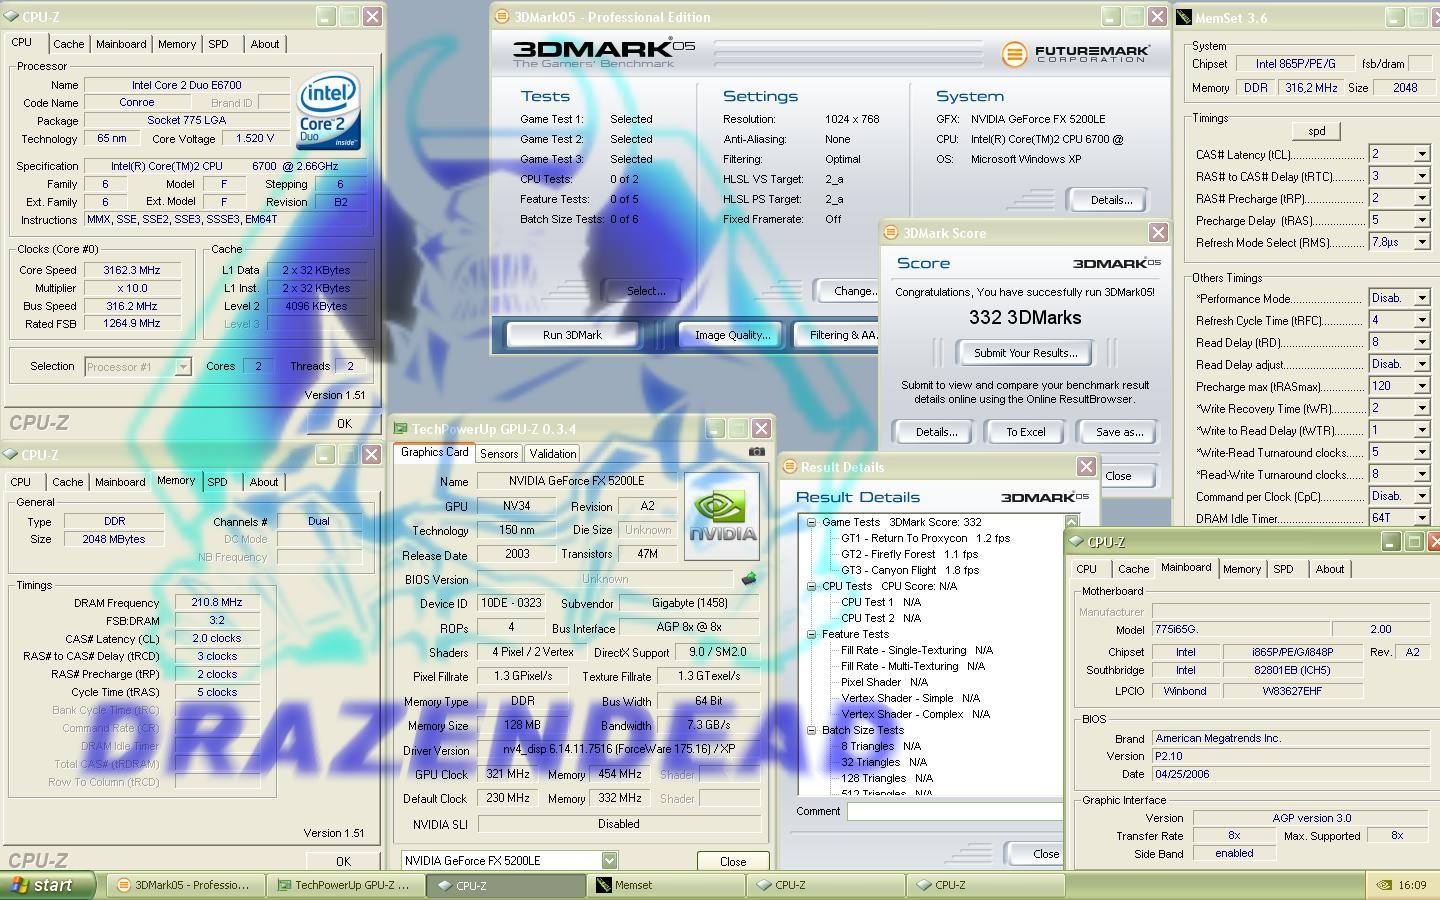Click the Save as button in 3DMark Score
This screenshot has height=900, width=1440.
click(x=1119, y=432)
